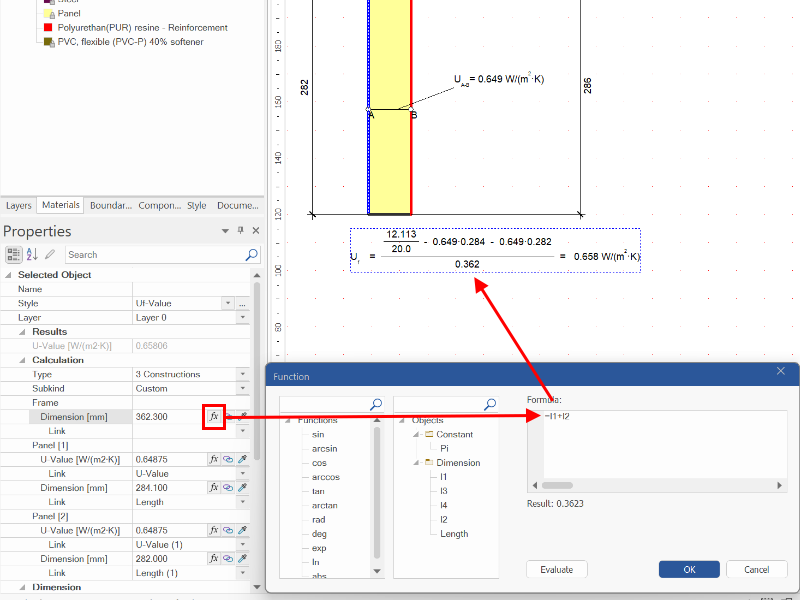800x600 pixels.
Task: Close the Properties panel
Action: tap(256, 231)
